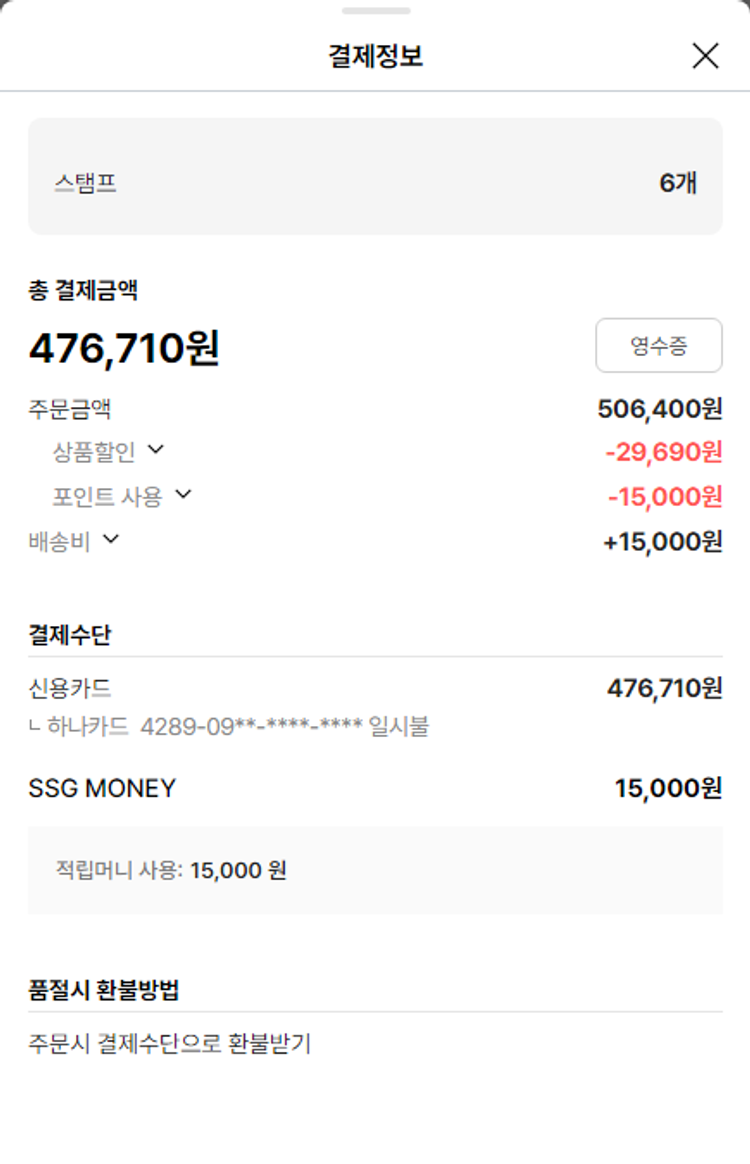750x1164 pixels.
Task: Click the red -29,690원 discount amount
Action: [663, 453]
